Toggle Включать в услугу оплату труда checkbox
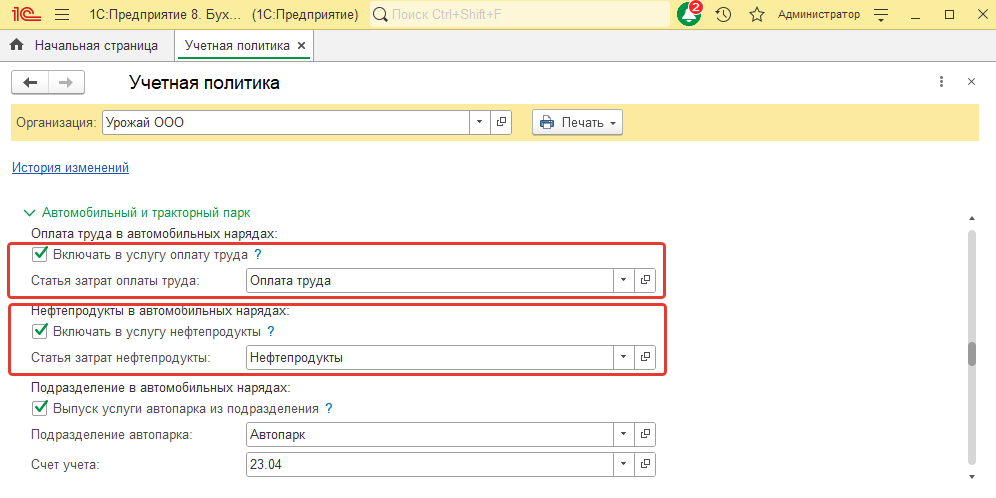The height and width of the screenshot is (498, 996). [40, 255]
